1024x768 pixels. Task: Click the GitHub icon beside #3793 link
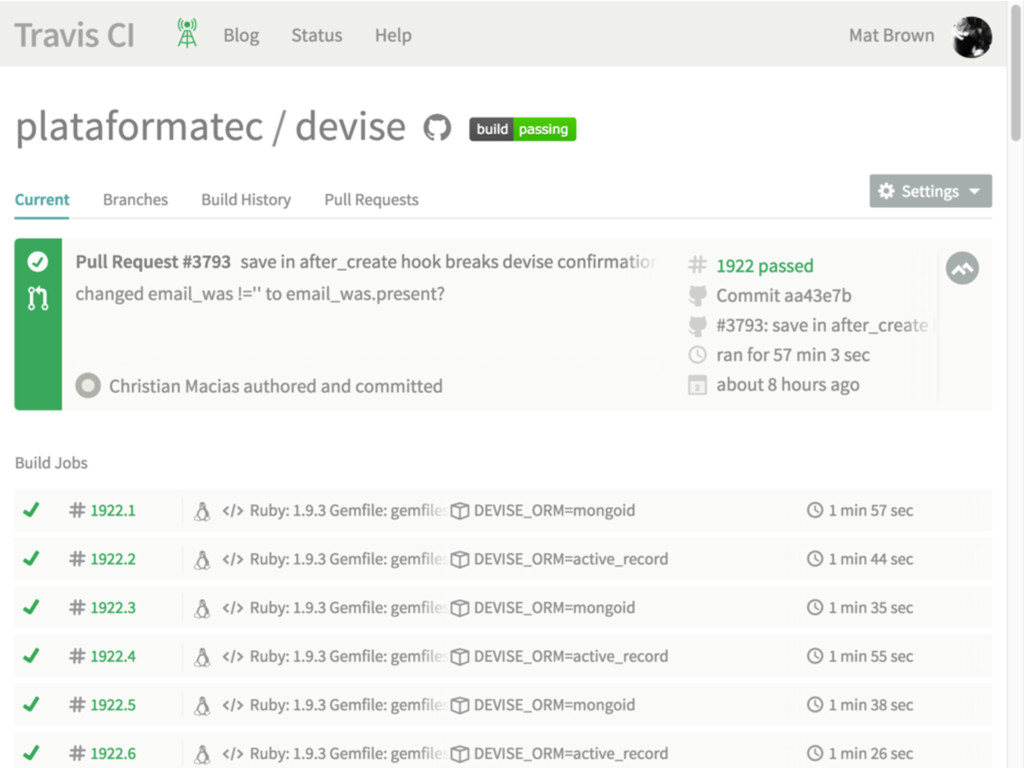pos(697,325)
